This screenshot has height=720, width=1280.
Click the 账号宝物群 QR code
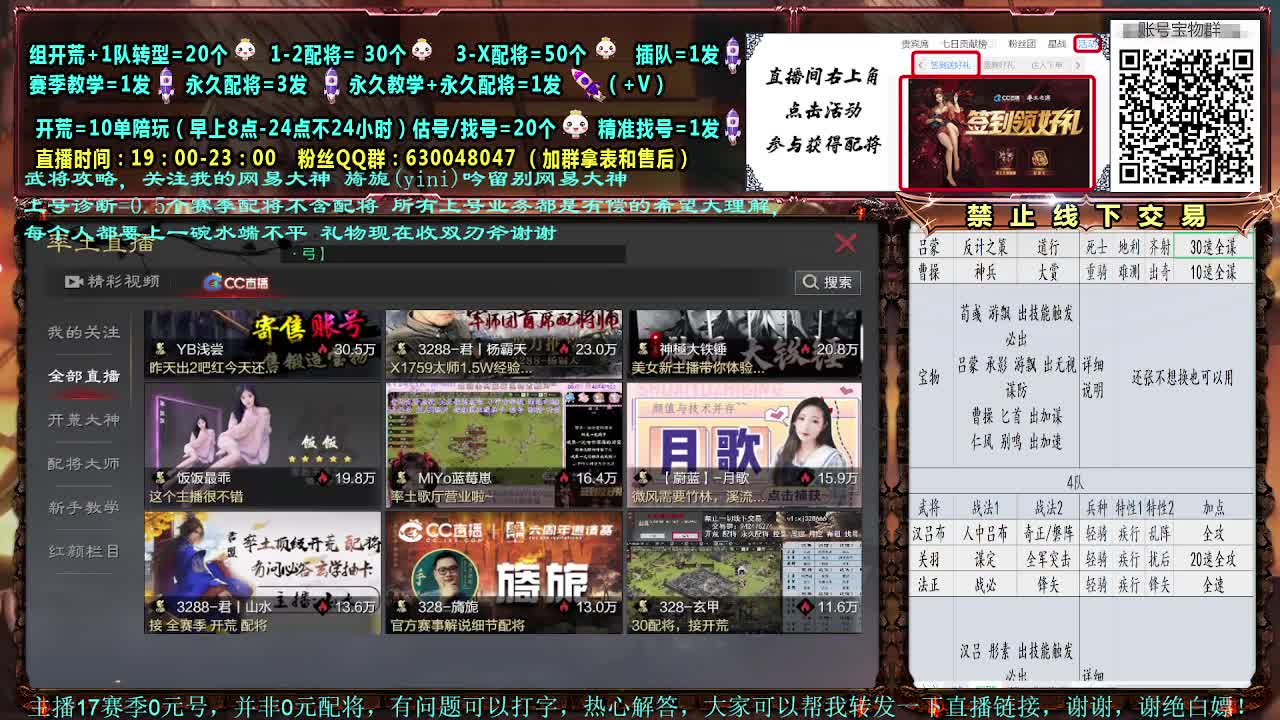pyautogui.click(x=1185, y=115)
